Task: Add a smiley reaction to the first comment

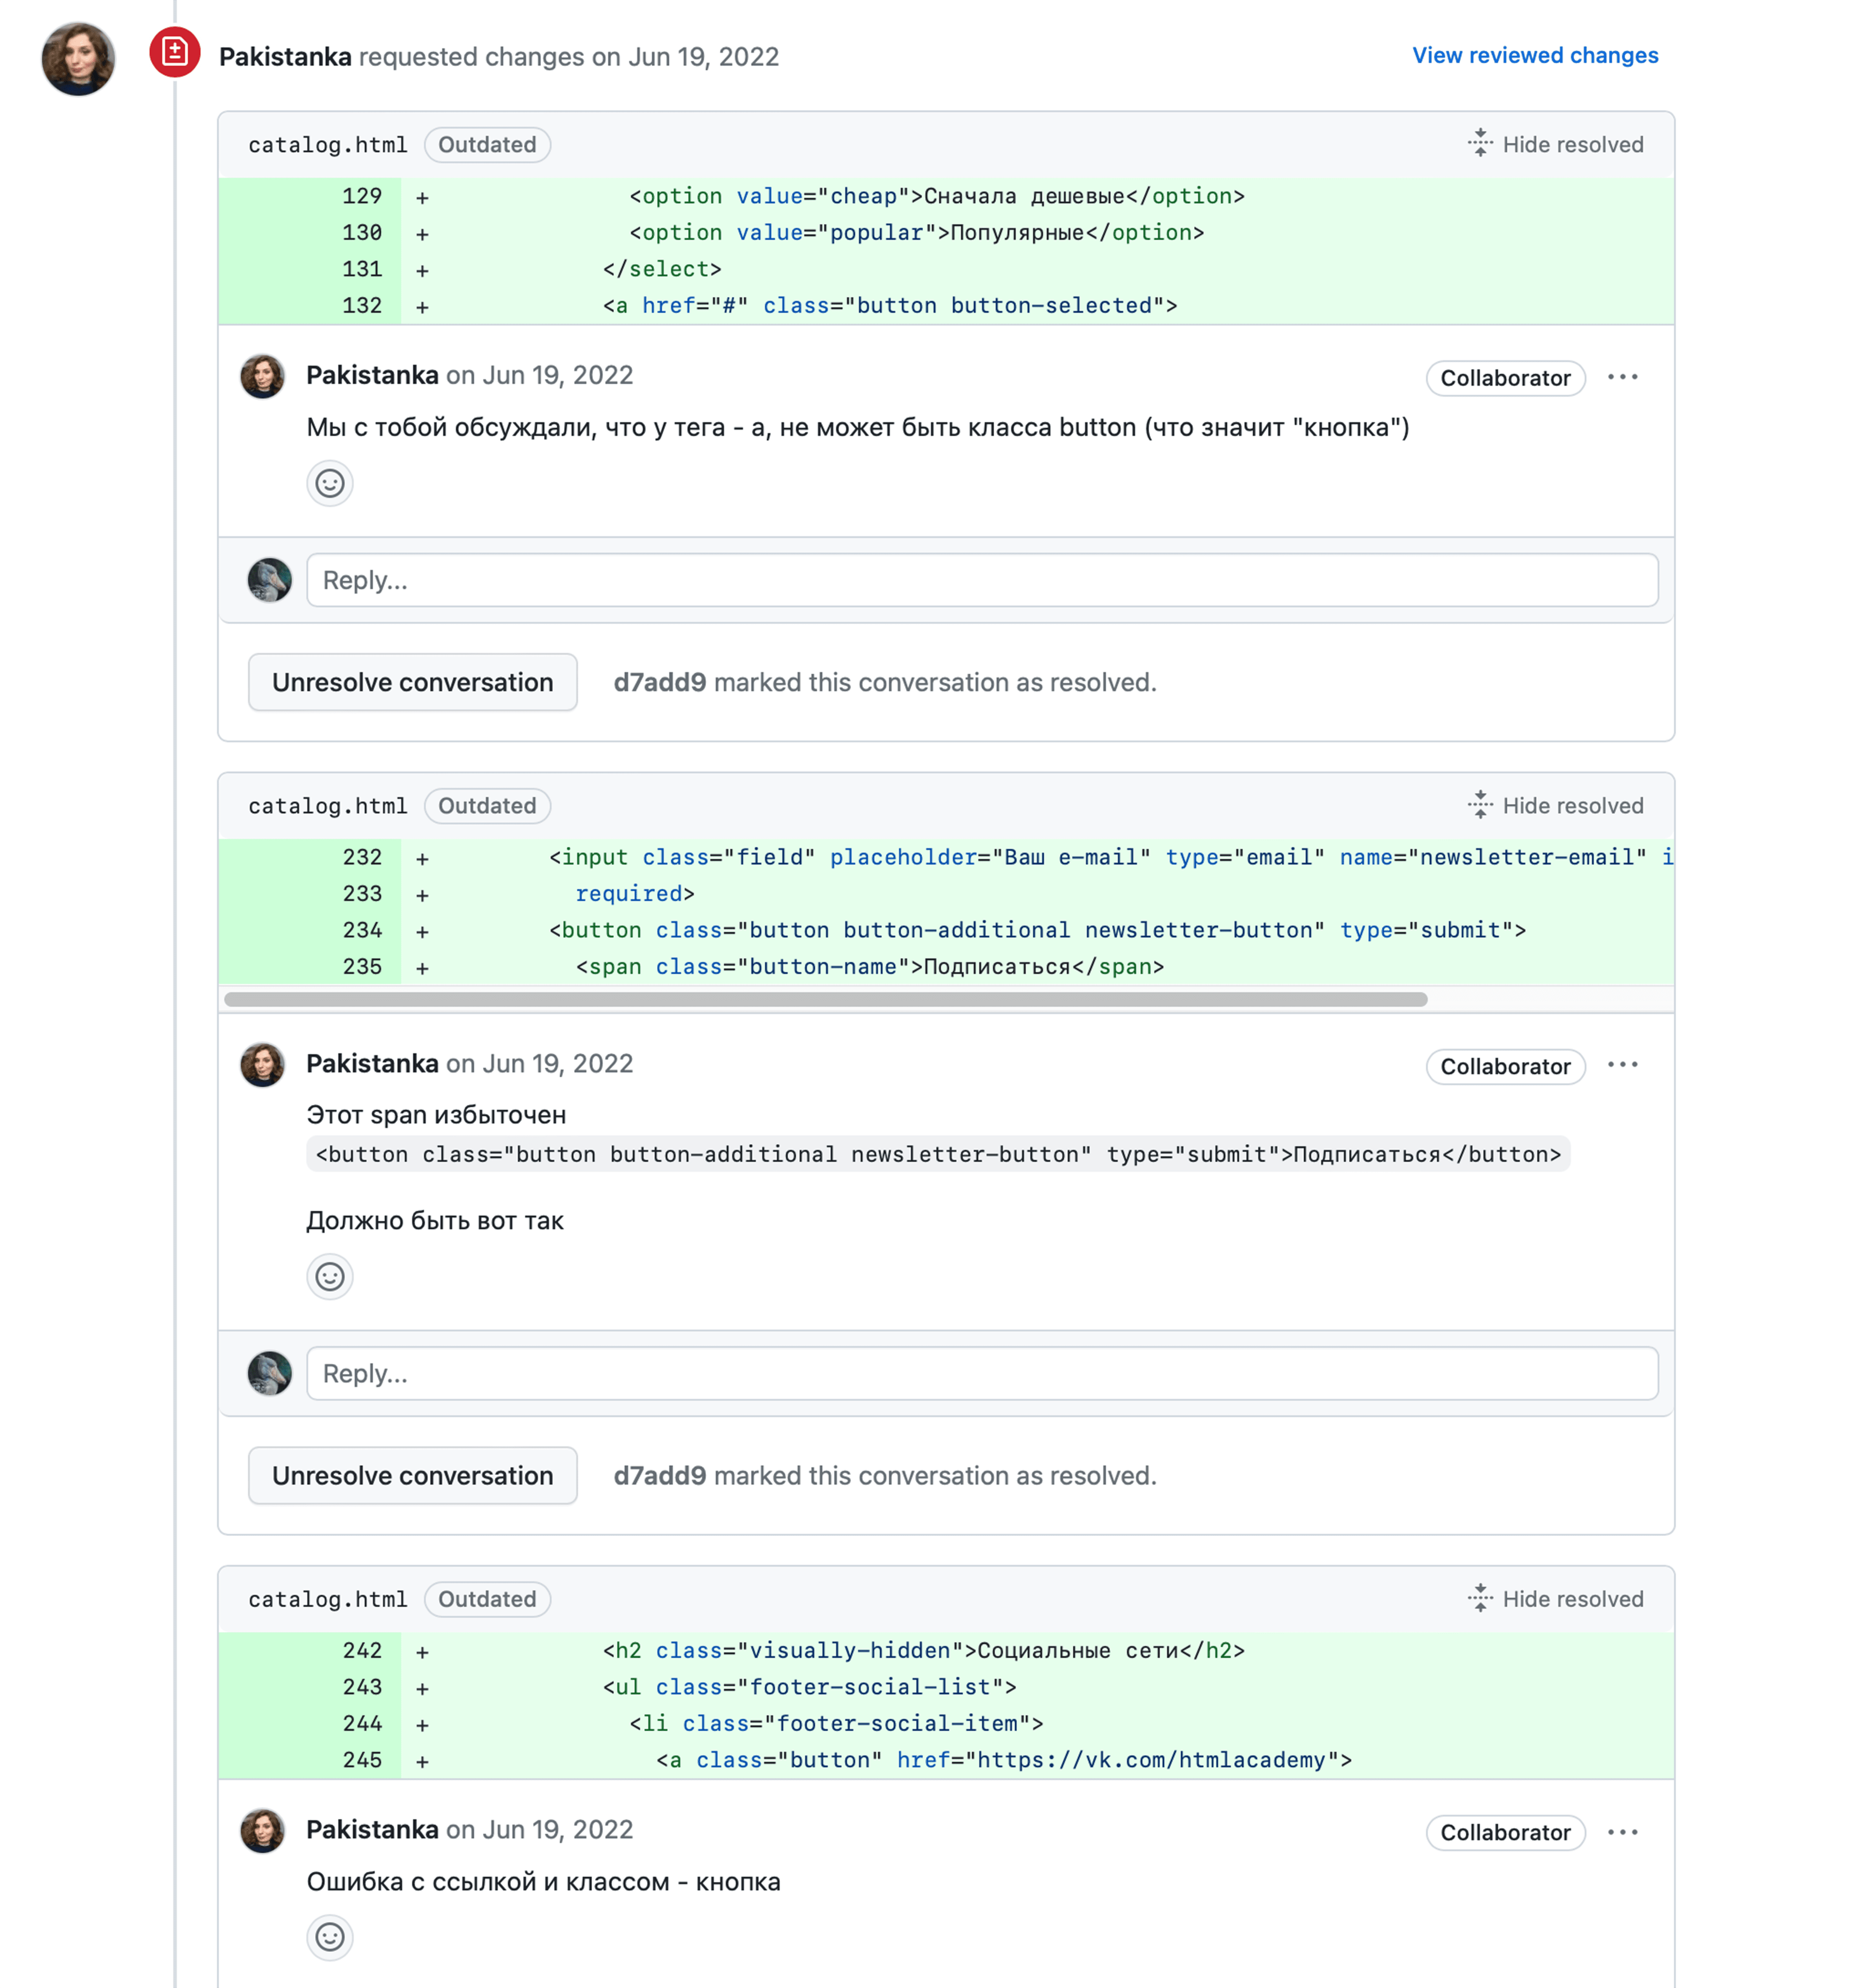Action: click(330, 483)
